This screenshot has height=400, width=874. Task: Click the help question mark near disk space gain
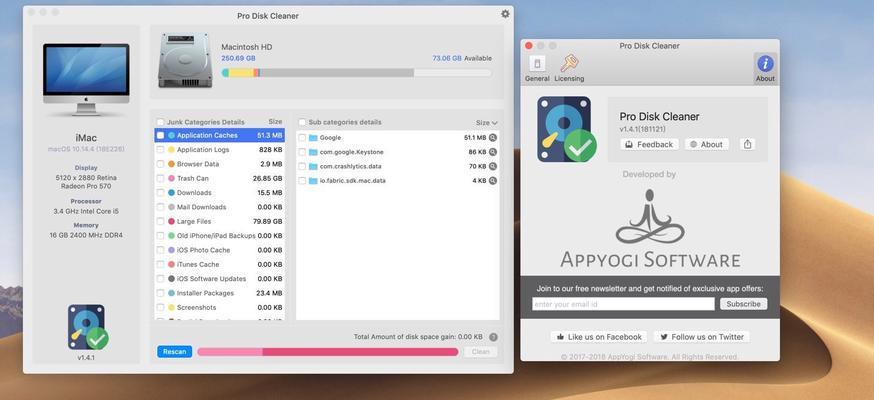[493, 337]
